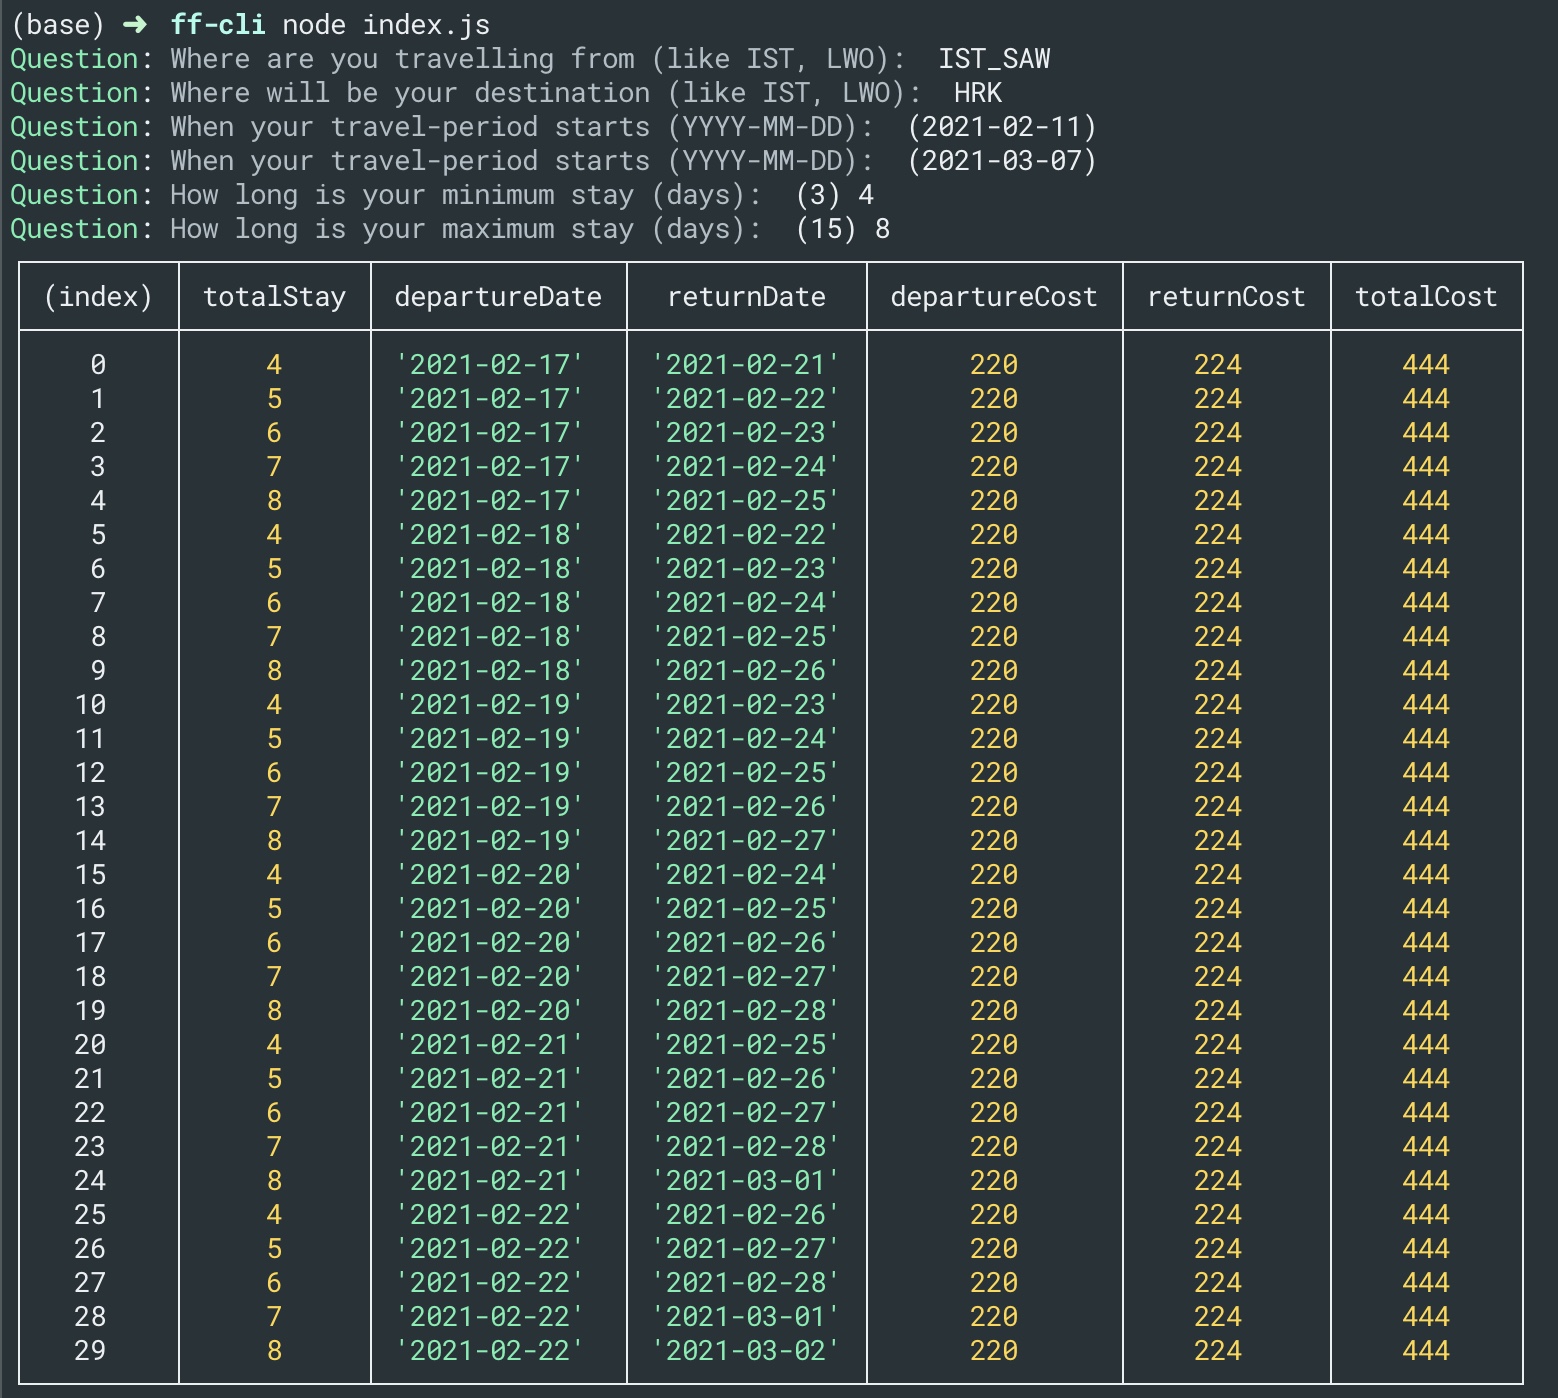Click the '(2021-03-07)' default end date

point(1002,161)
